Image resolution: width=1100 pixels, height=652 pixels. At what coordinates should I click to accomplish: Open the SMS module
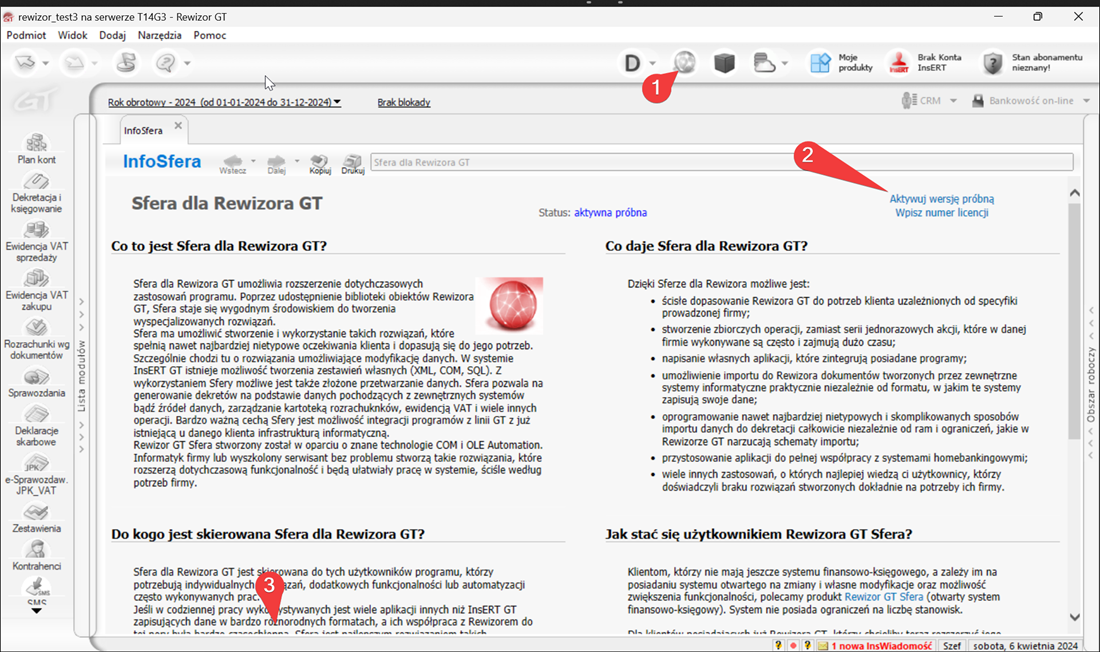pos(36,591)
